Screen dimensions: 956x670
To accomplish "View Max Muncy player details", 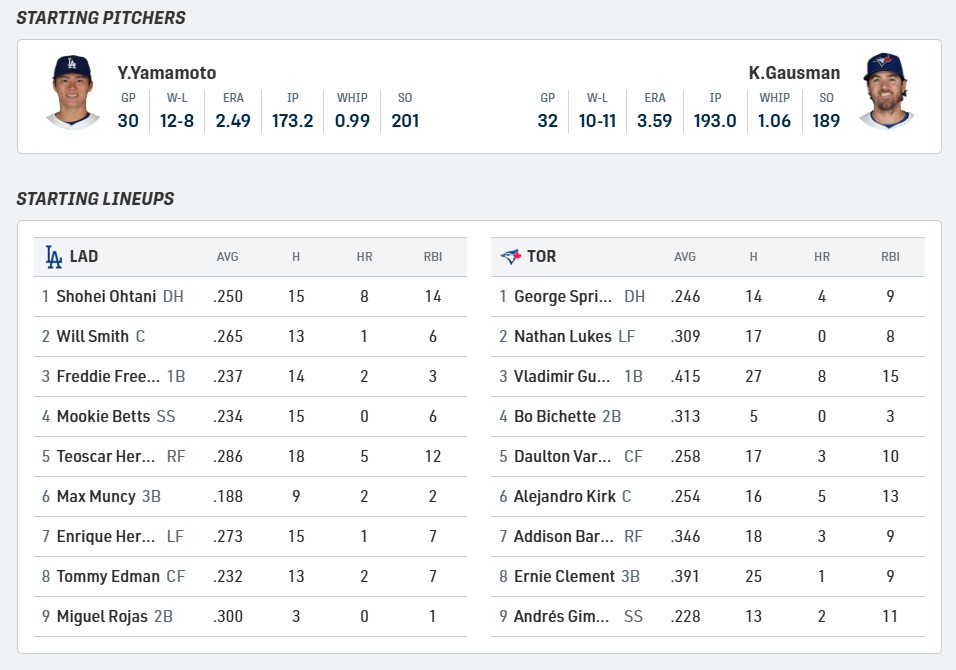I will [96, 497].
